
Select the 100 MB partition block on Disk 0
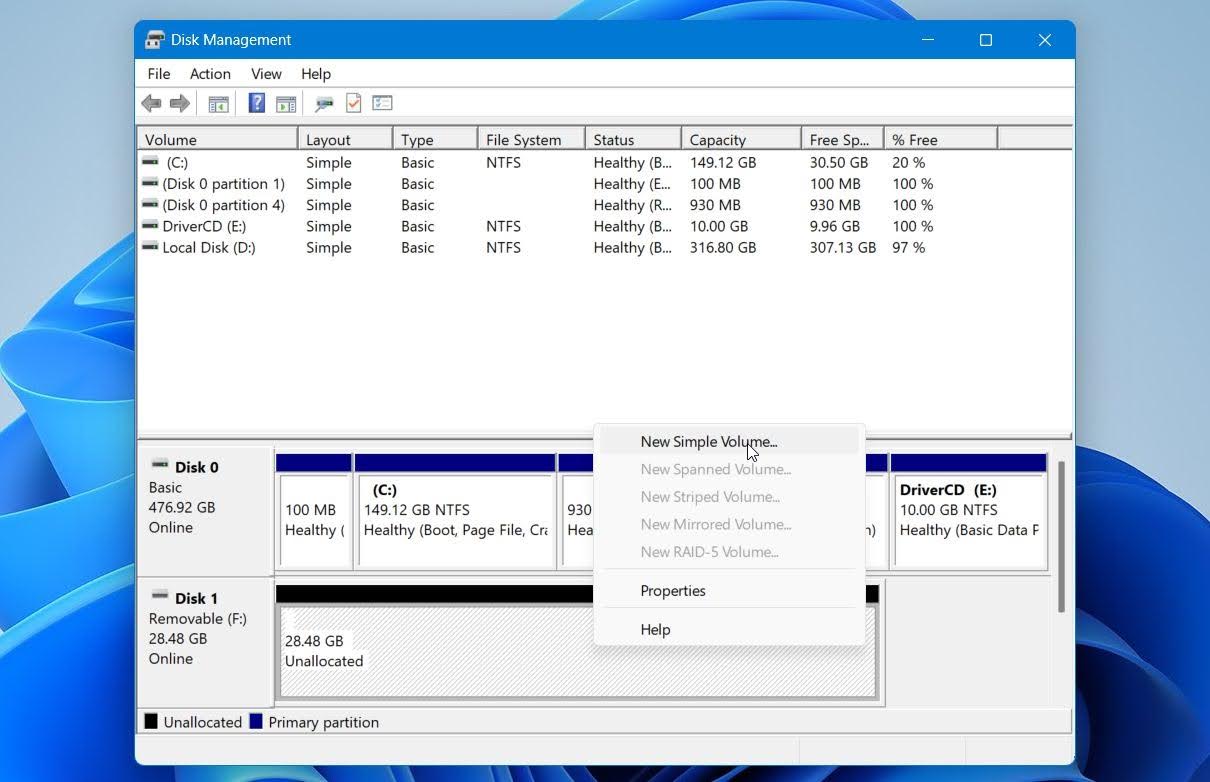(314, 512)
